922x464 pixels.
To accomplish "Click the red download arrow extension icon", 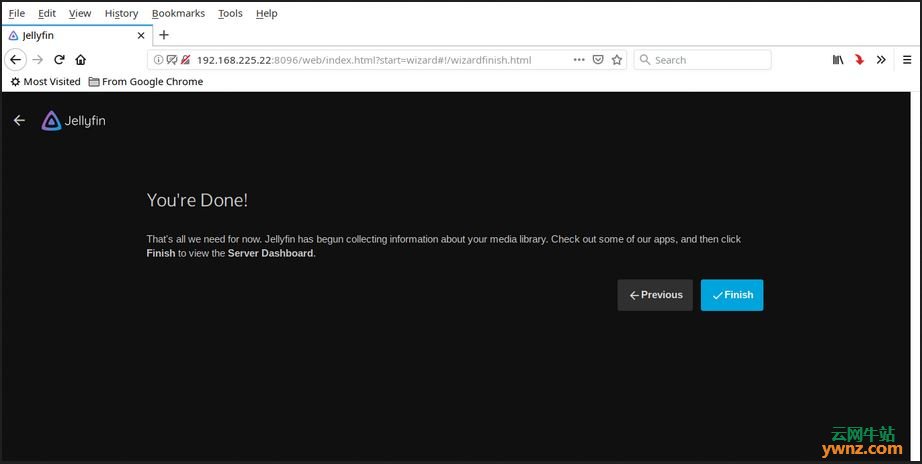I will point(859,59).
